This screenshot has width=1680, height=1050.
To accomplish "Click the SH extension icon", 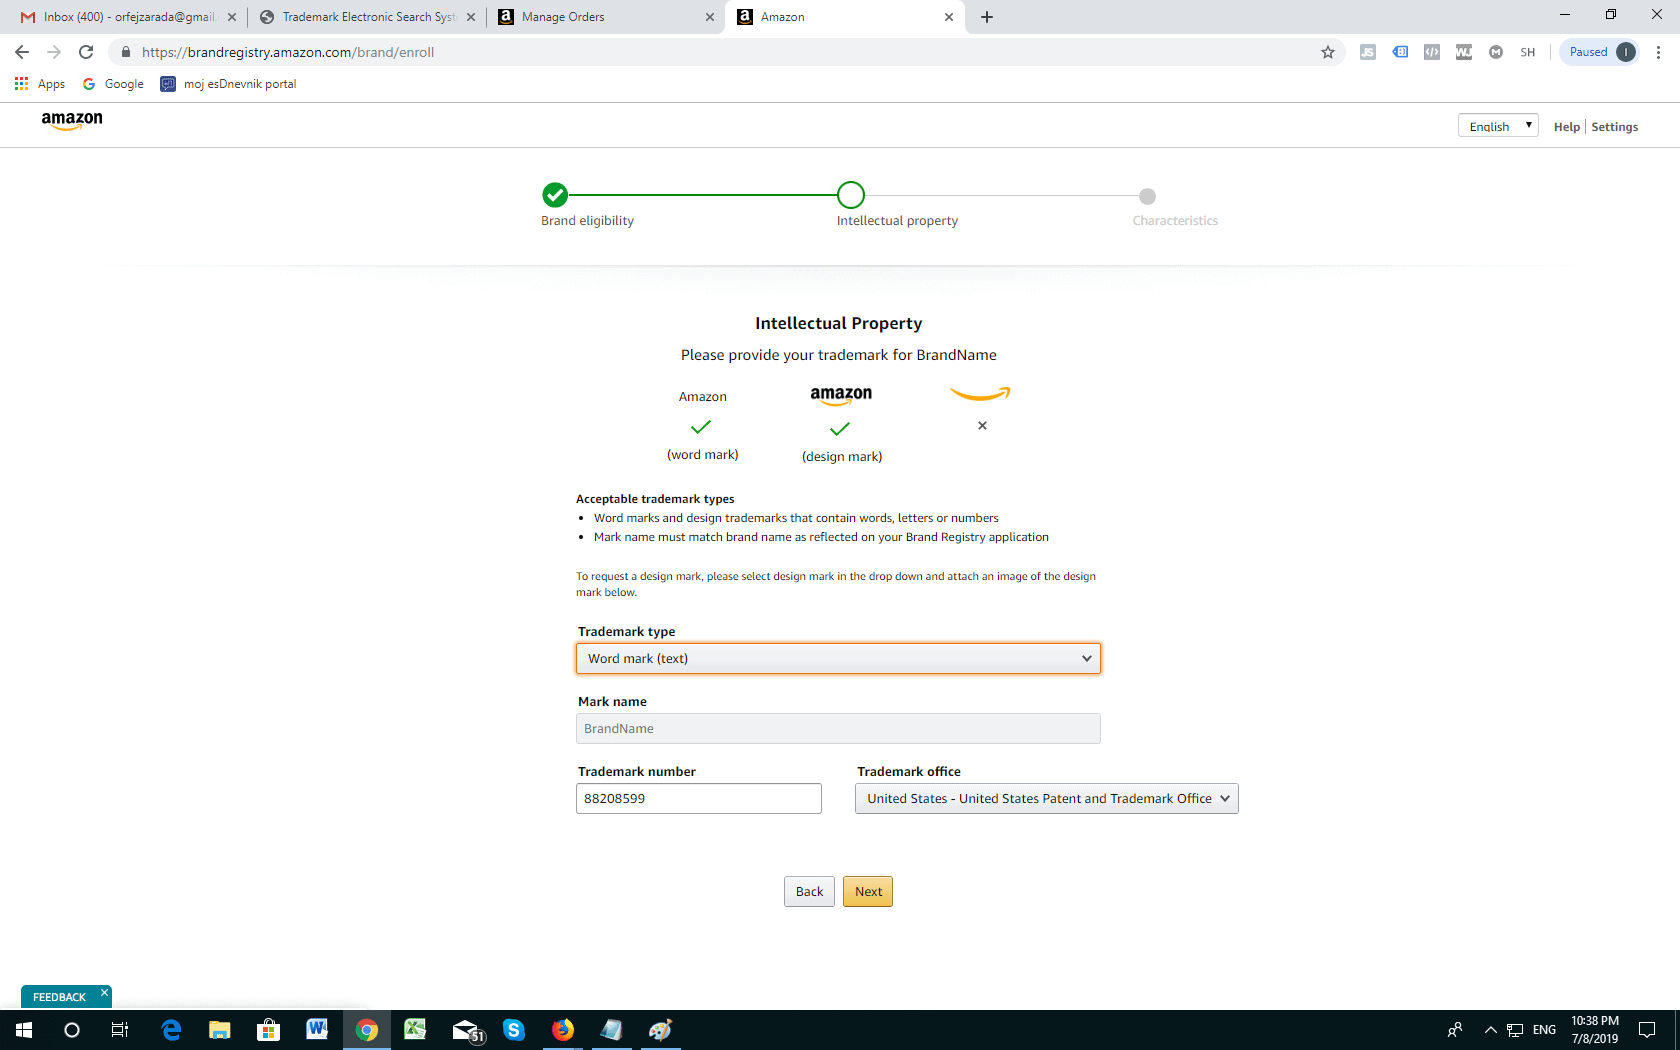I will (1528, 52).
